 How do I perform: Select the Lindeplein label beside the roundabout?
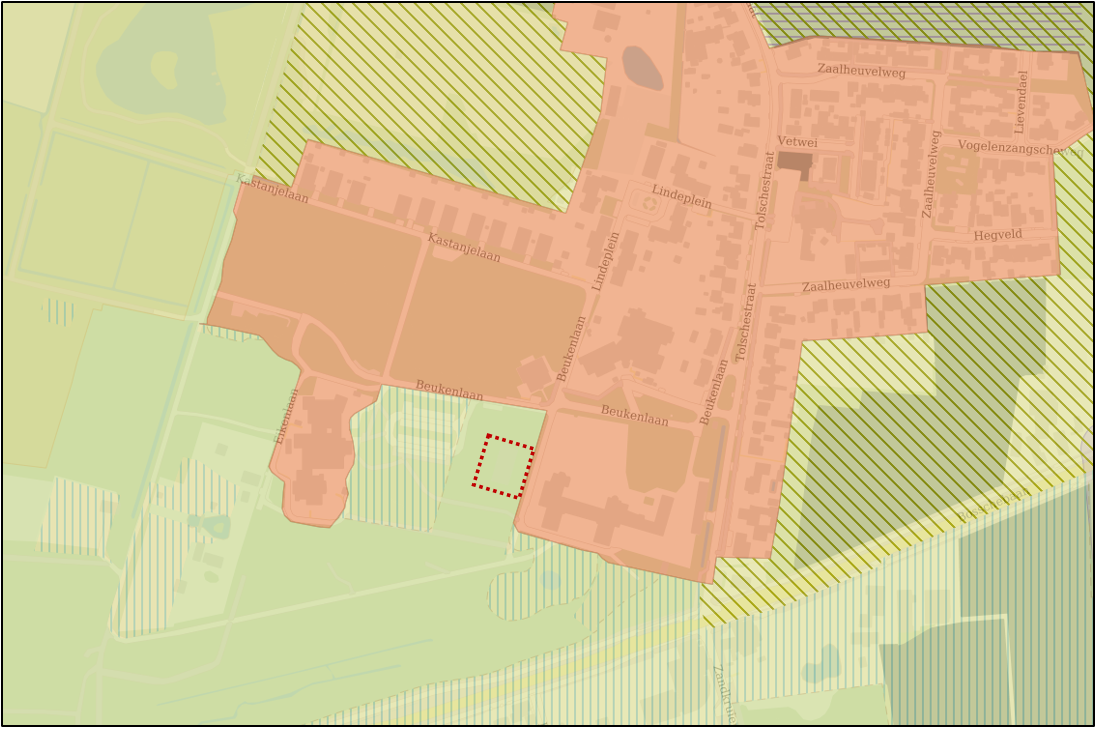point(681,197)
